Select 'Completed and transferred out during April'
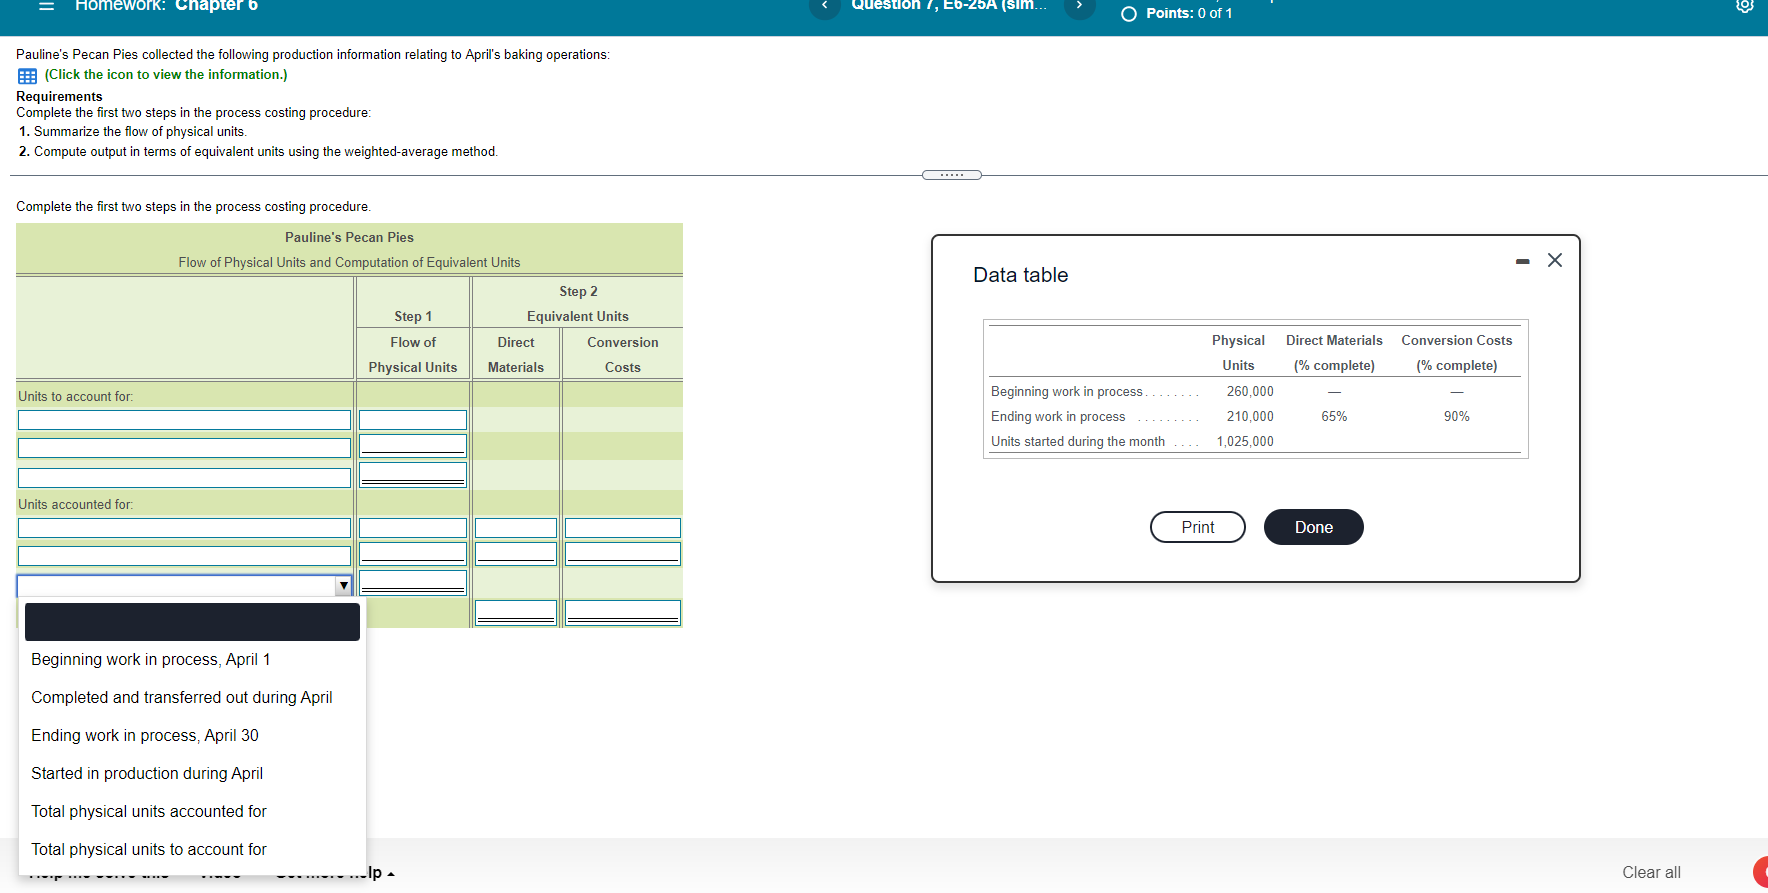Image resolution: width=1768 pixels, height=893 pixels. coord(192,698)
